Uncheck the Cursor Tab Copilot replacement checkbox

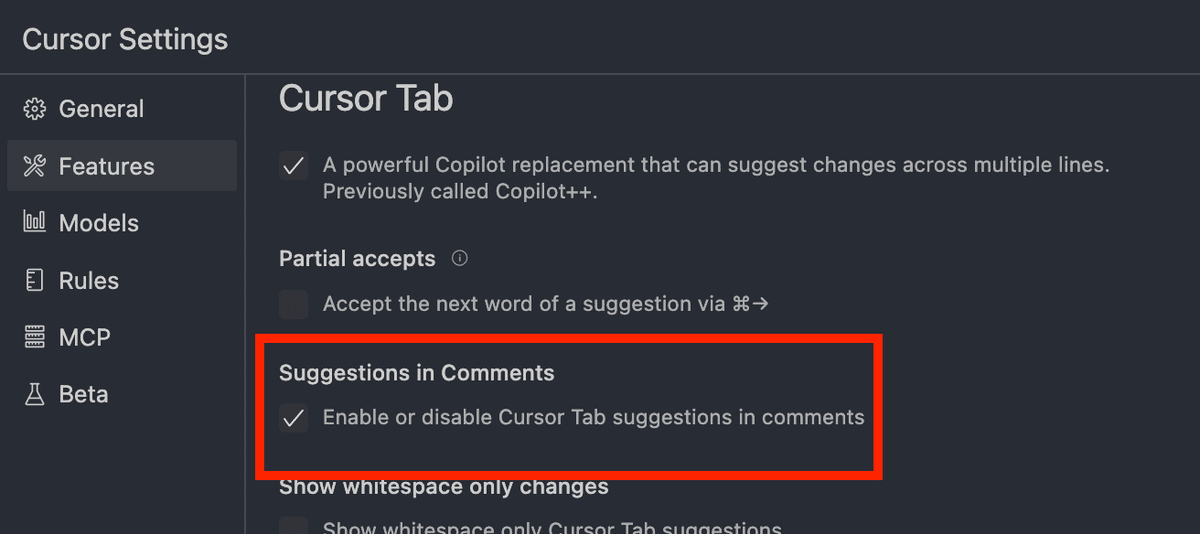click(294, 166)
